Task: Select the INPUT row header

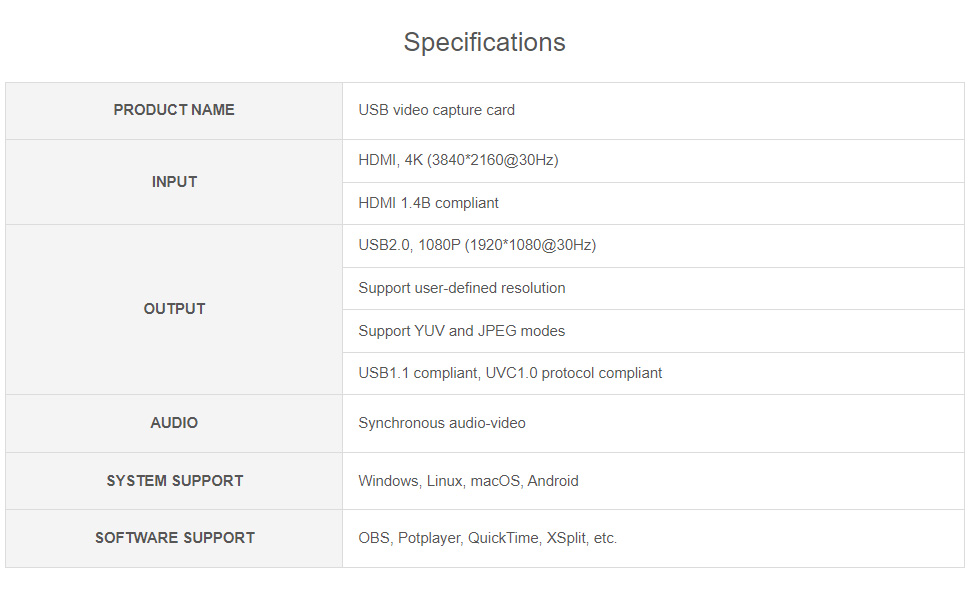Action: 174,182
